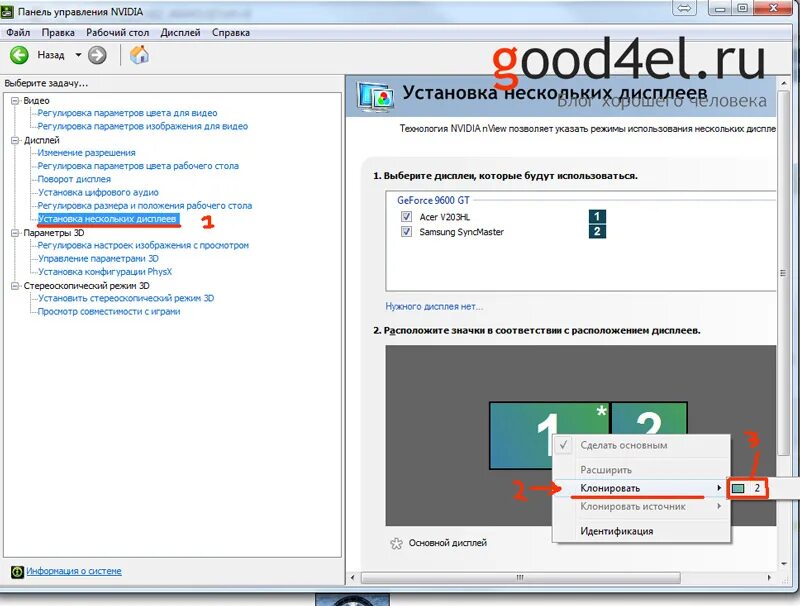Click the NVIDIA icon in title bar

(8, 11)
